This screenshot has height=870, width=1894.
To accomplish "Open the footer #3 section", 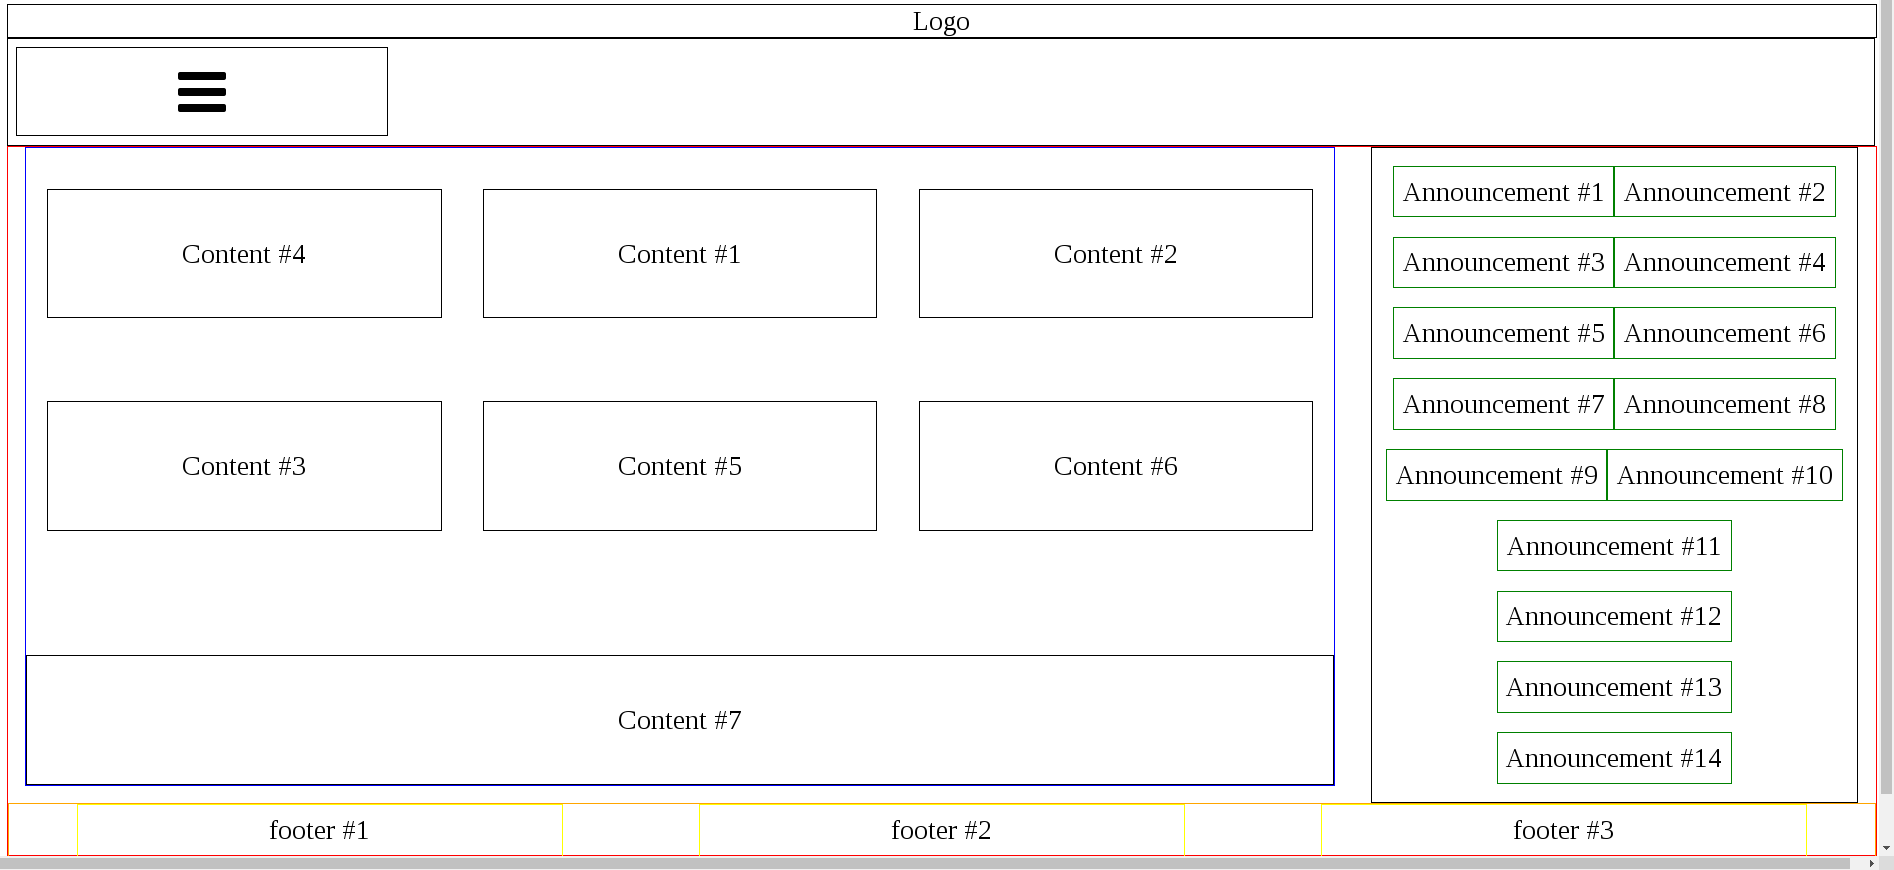I will pyautogui.click(x=1563, y=830).
